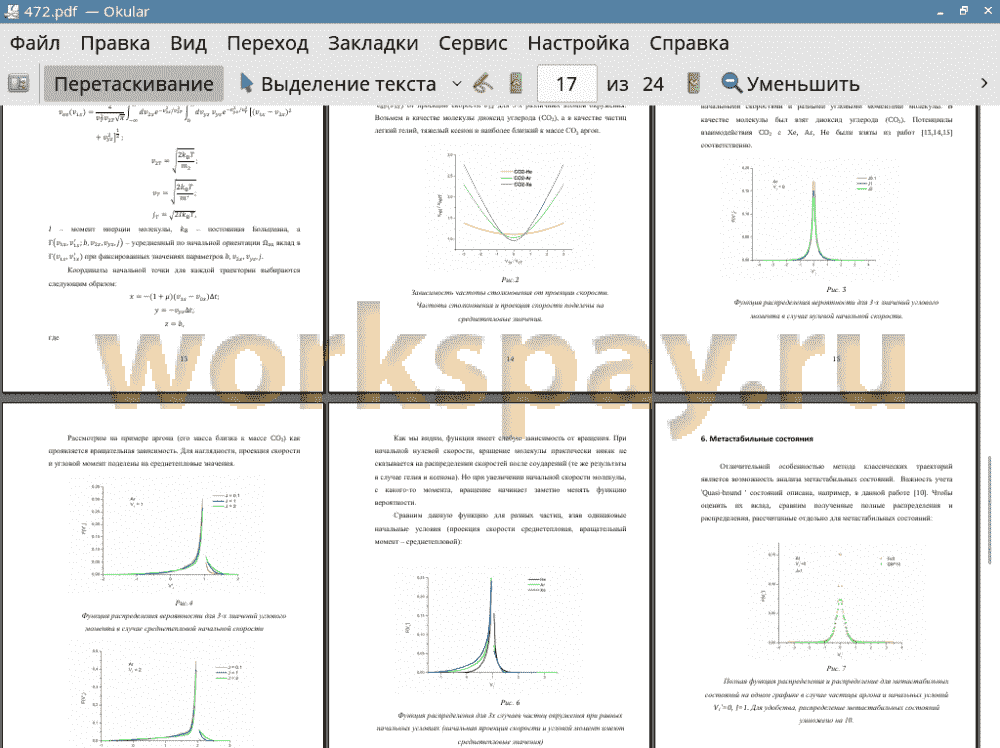Go to previous page using the up-arrow page icon
The width and height of the screenshot is (1000, 748).
tap(516, 84)
